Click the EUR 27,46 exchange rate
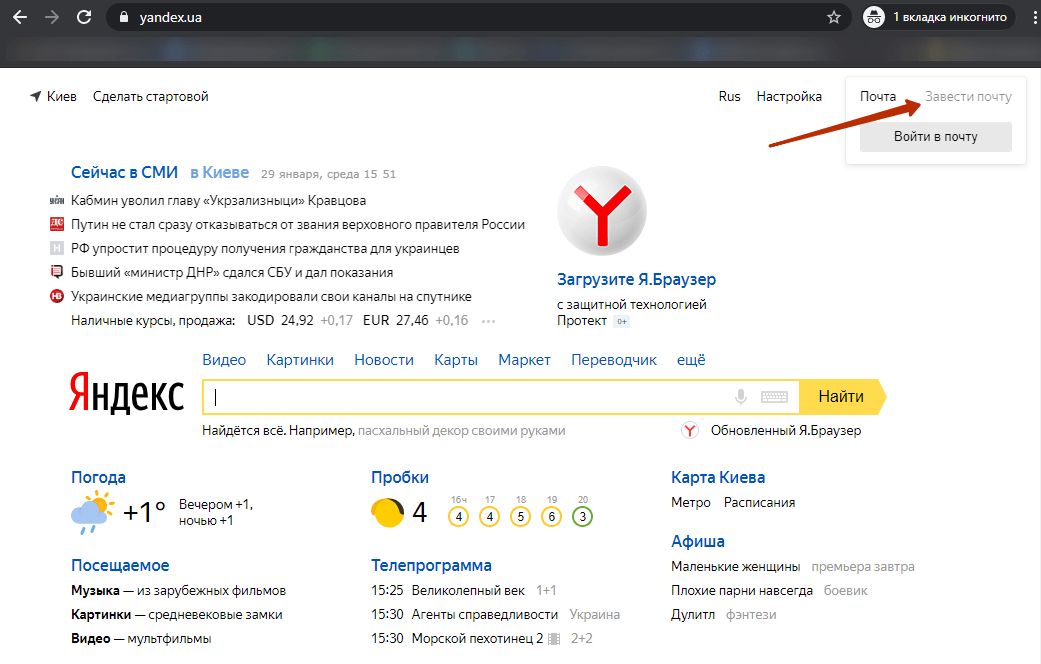This screenshot has height=664, width=1041. coord(396,320)
